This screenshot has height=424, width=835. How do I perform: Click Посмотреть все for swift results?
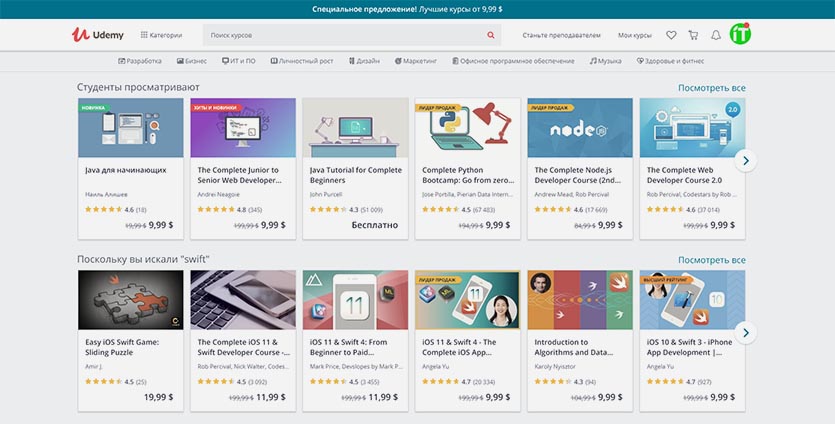711,260
